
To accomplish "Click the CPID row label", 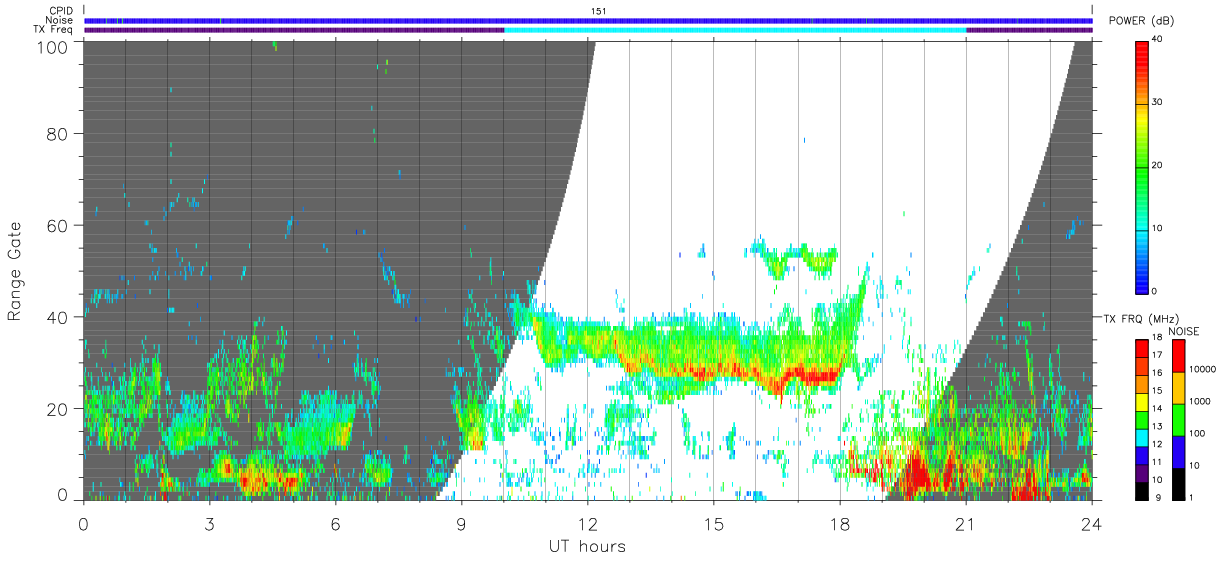I will pyautogui.click(x=59, y=11).
